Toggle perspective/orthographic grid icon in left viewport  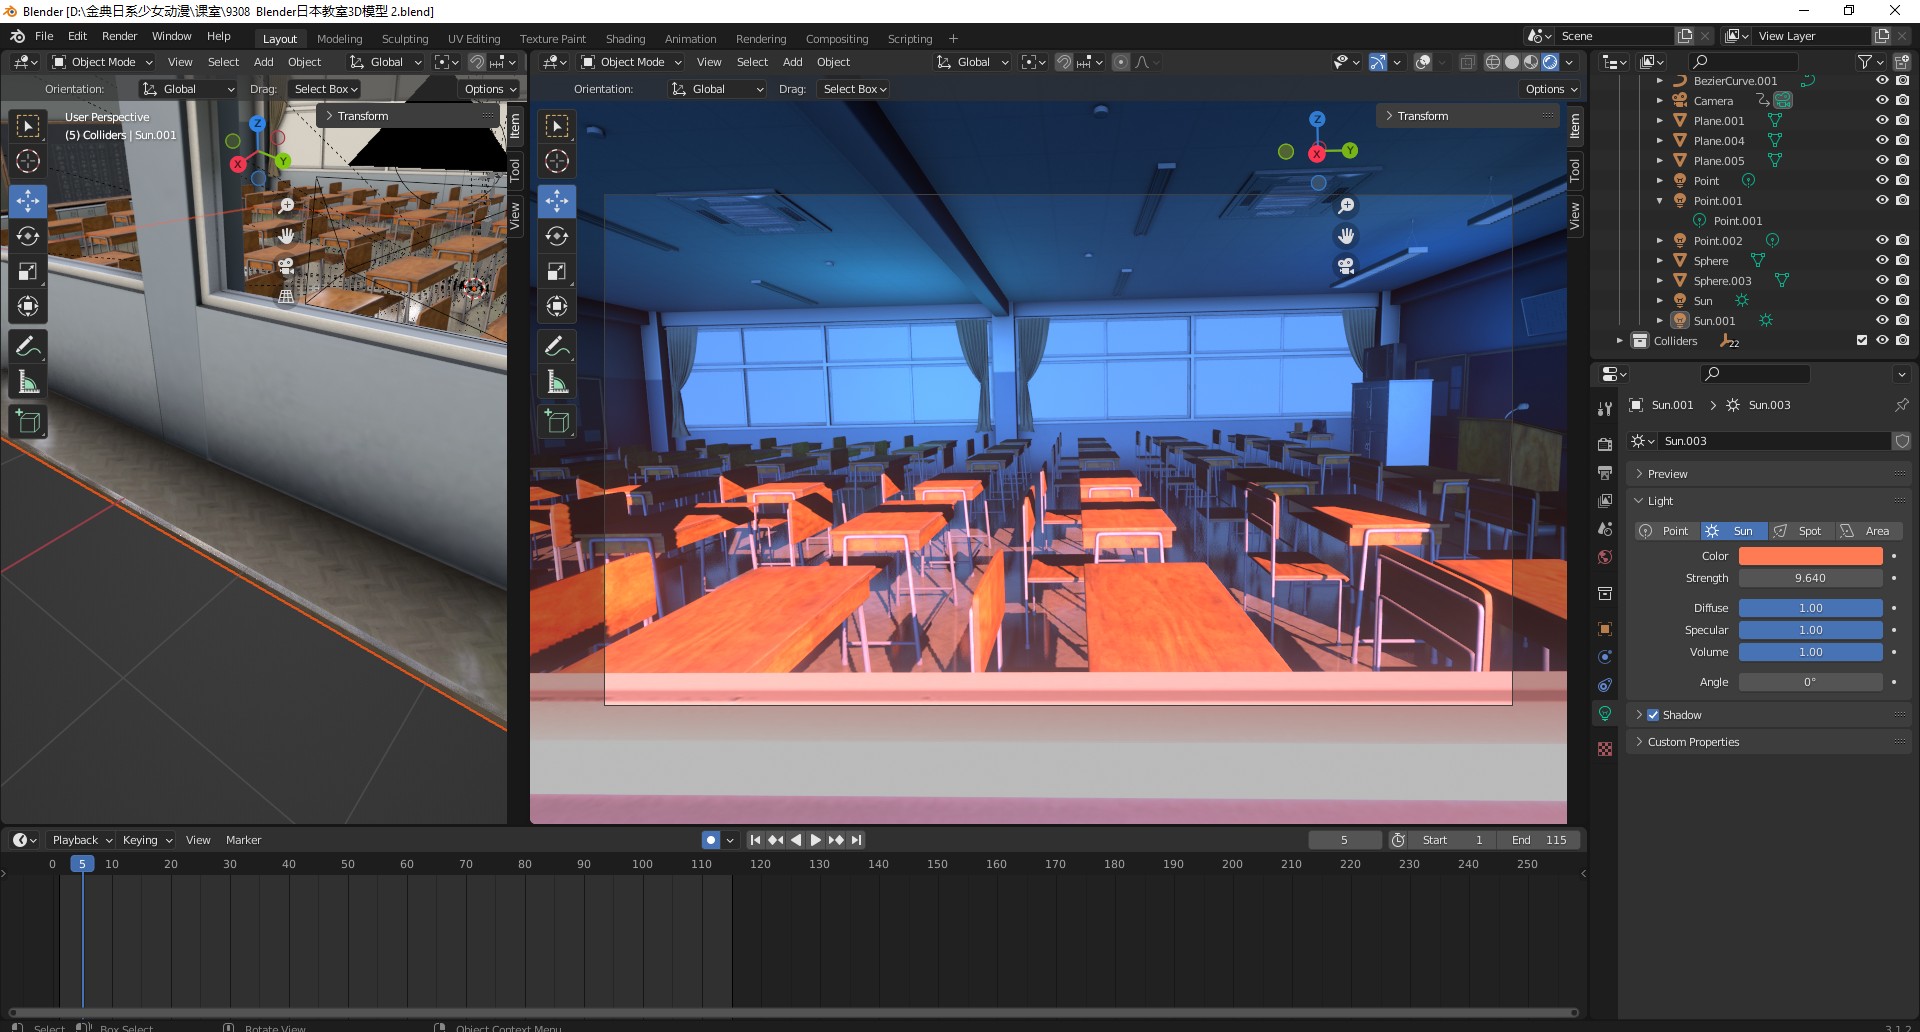click(x=286, y=296)
